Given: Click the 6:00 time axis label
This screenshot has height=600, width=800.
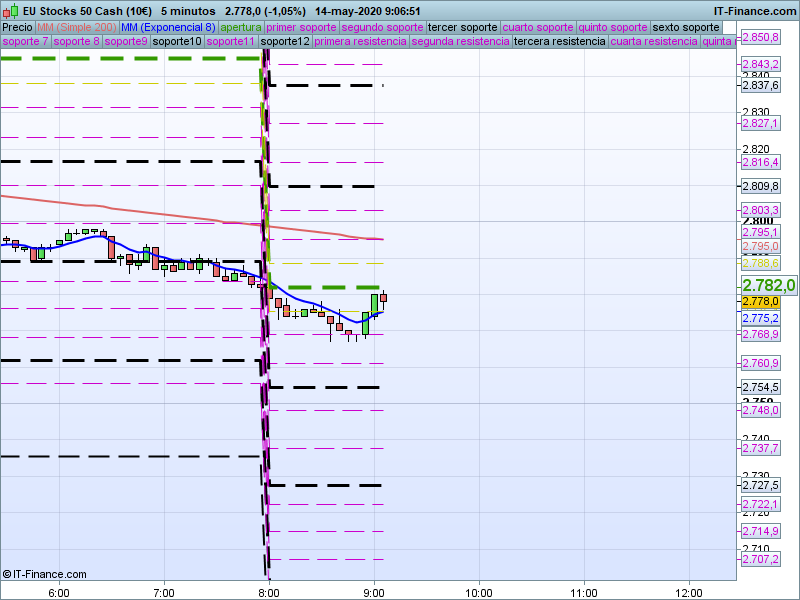Looking at the screenshot, I should 59,593.
